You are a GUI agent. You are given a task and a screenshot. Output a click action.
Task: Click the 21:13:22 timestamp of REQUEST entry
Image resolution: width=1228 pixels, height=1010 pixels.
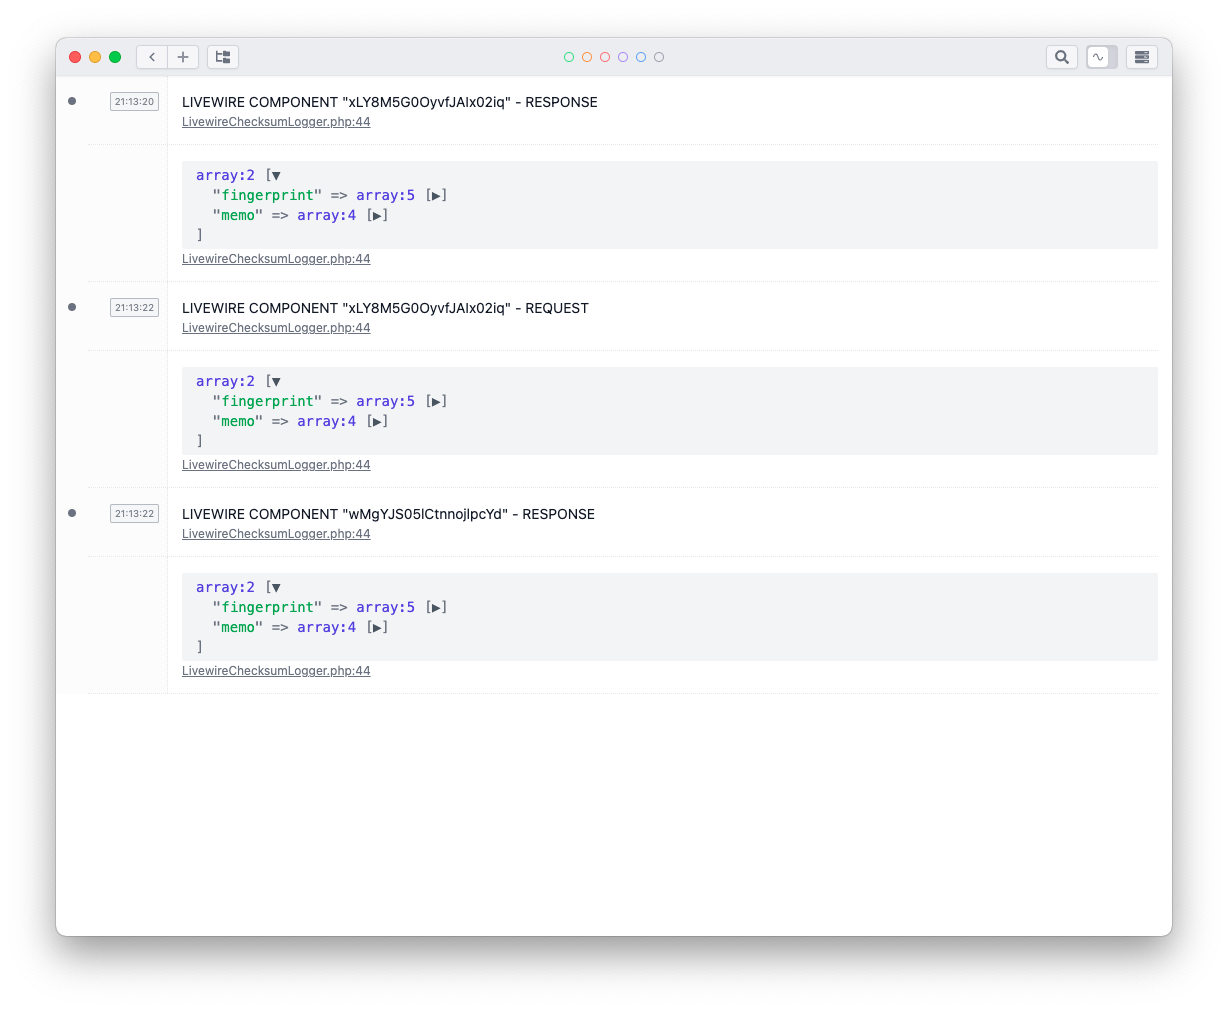(x=134, y=307)
